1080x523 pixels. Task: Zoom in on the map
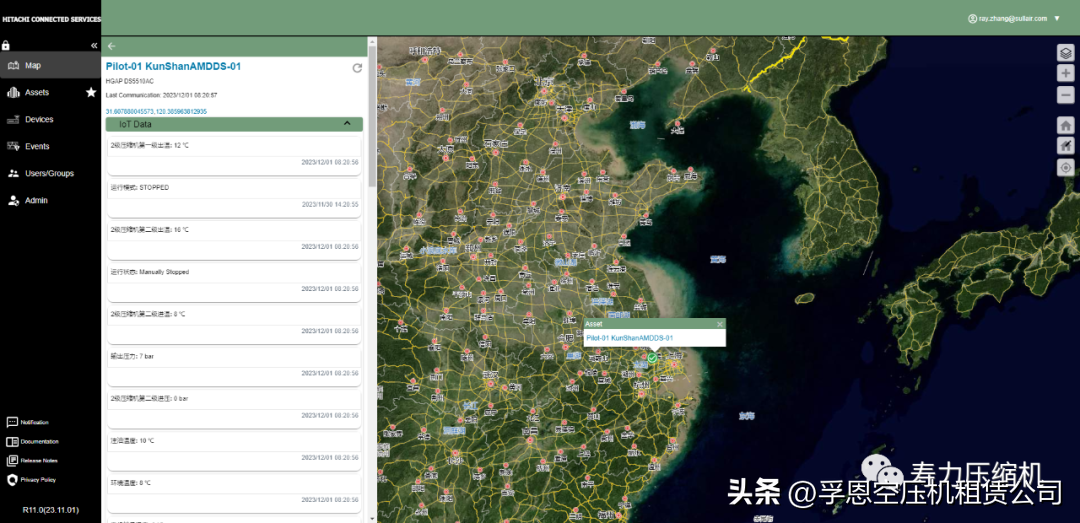point(1066,74)
